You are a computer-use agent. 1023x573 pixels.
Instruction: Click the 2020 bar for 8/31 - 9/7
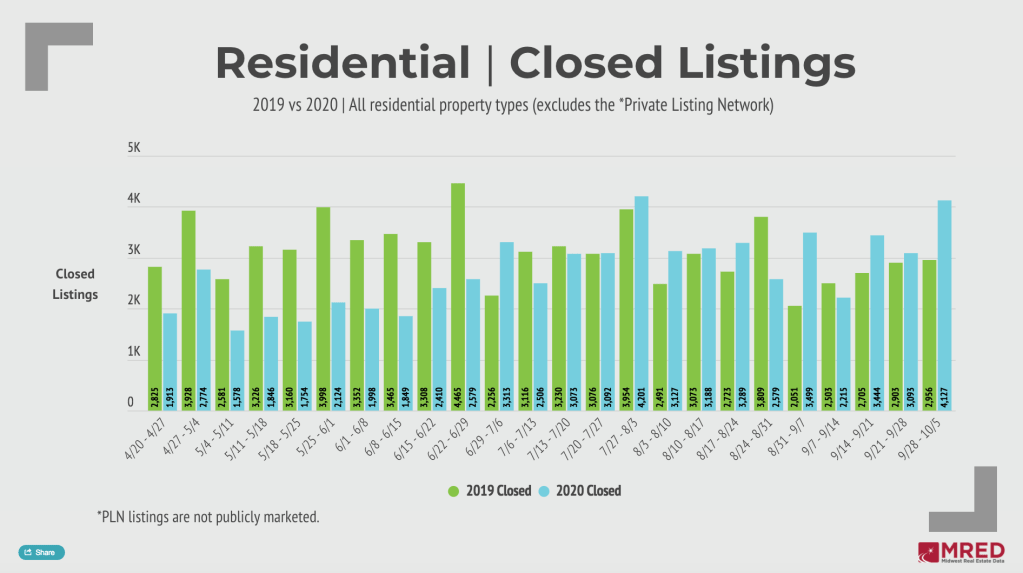coord(810,322)
